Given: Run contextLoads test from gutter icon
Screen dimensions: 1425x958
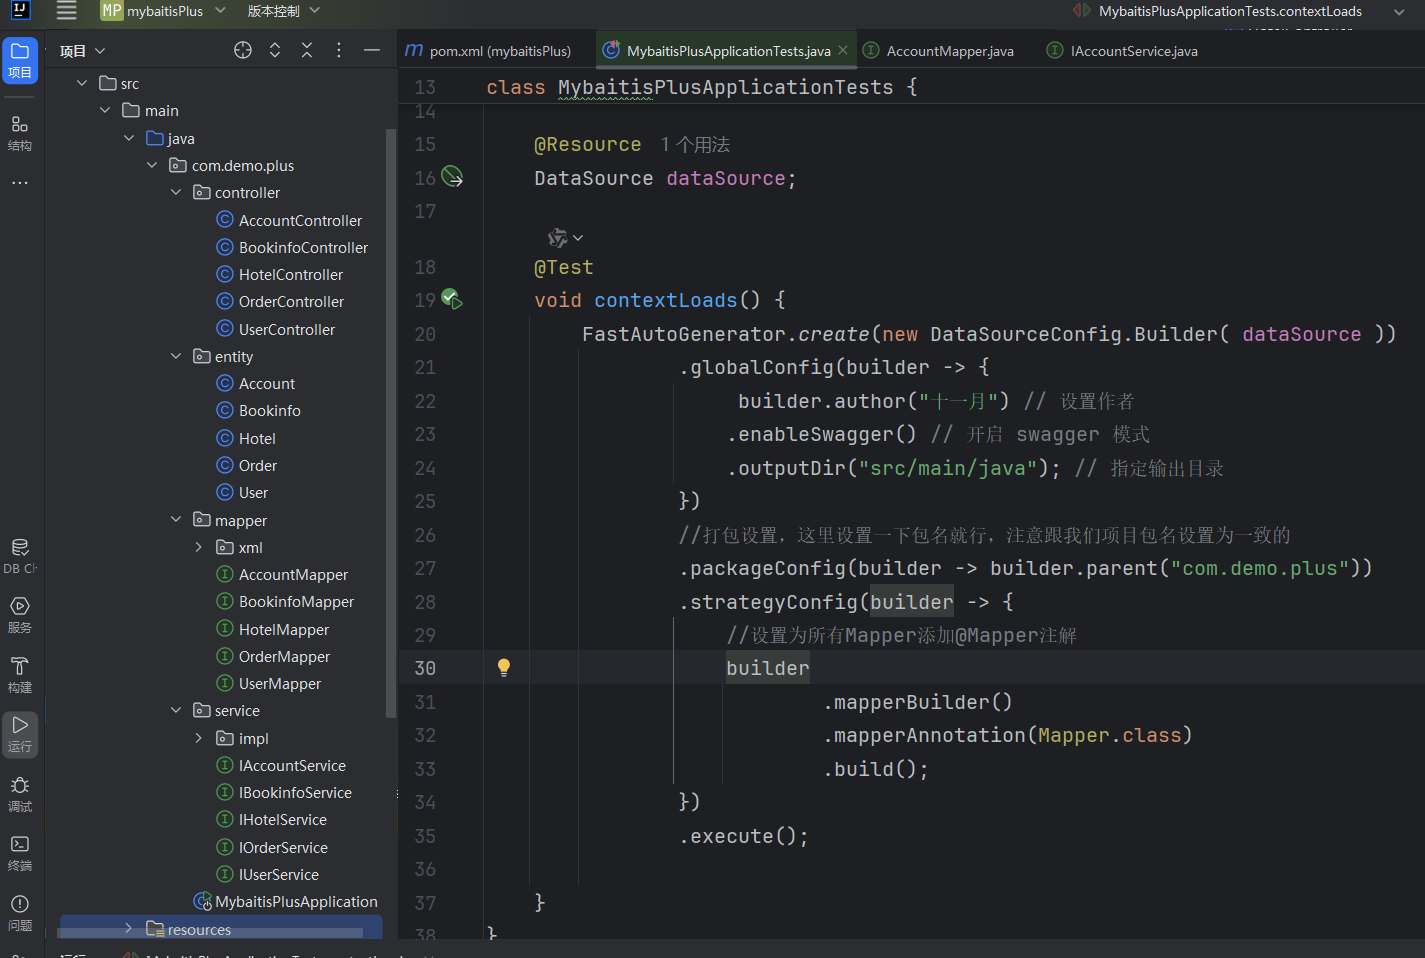Looking at the screenshot, I should point(451,299).
